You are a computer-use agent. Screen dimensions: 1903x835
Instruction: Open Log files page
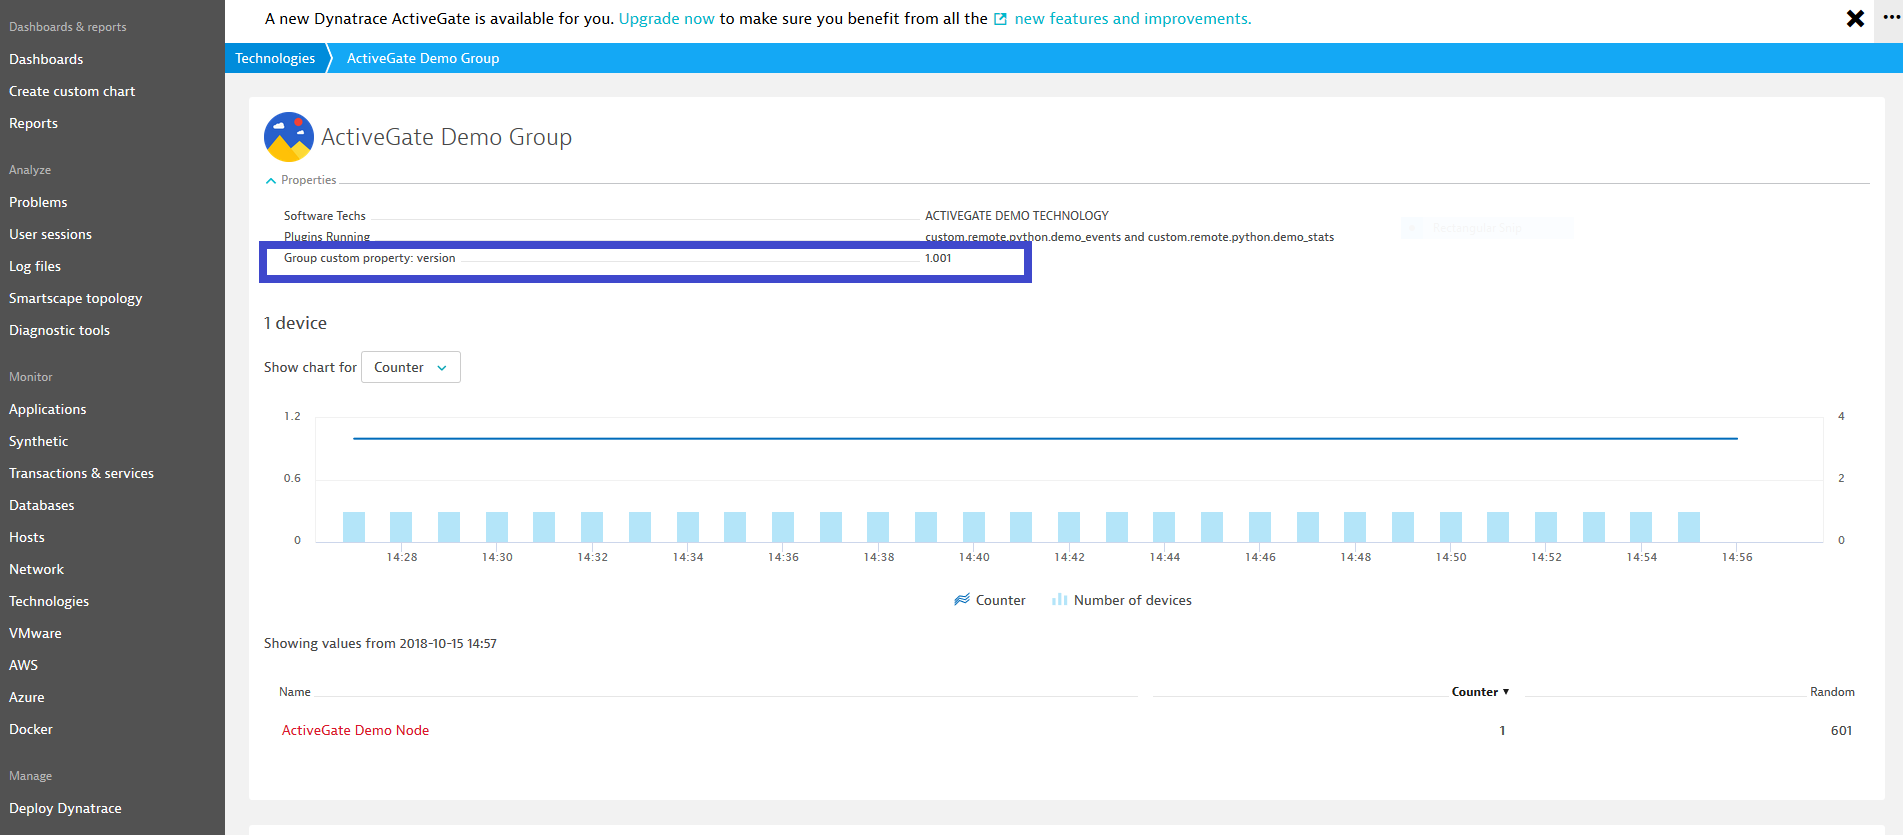coord(35,266)
